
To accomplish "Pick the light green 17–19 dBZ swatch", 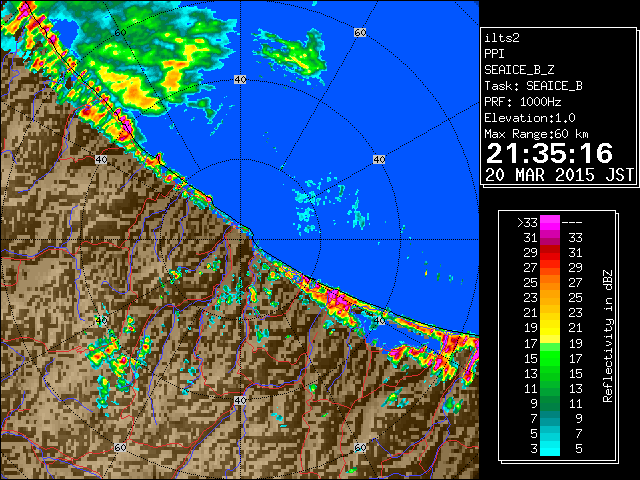I will click(550, 343).
